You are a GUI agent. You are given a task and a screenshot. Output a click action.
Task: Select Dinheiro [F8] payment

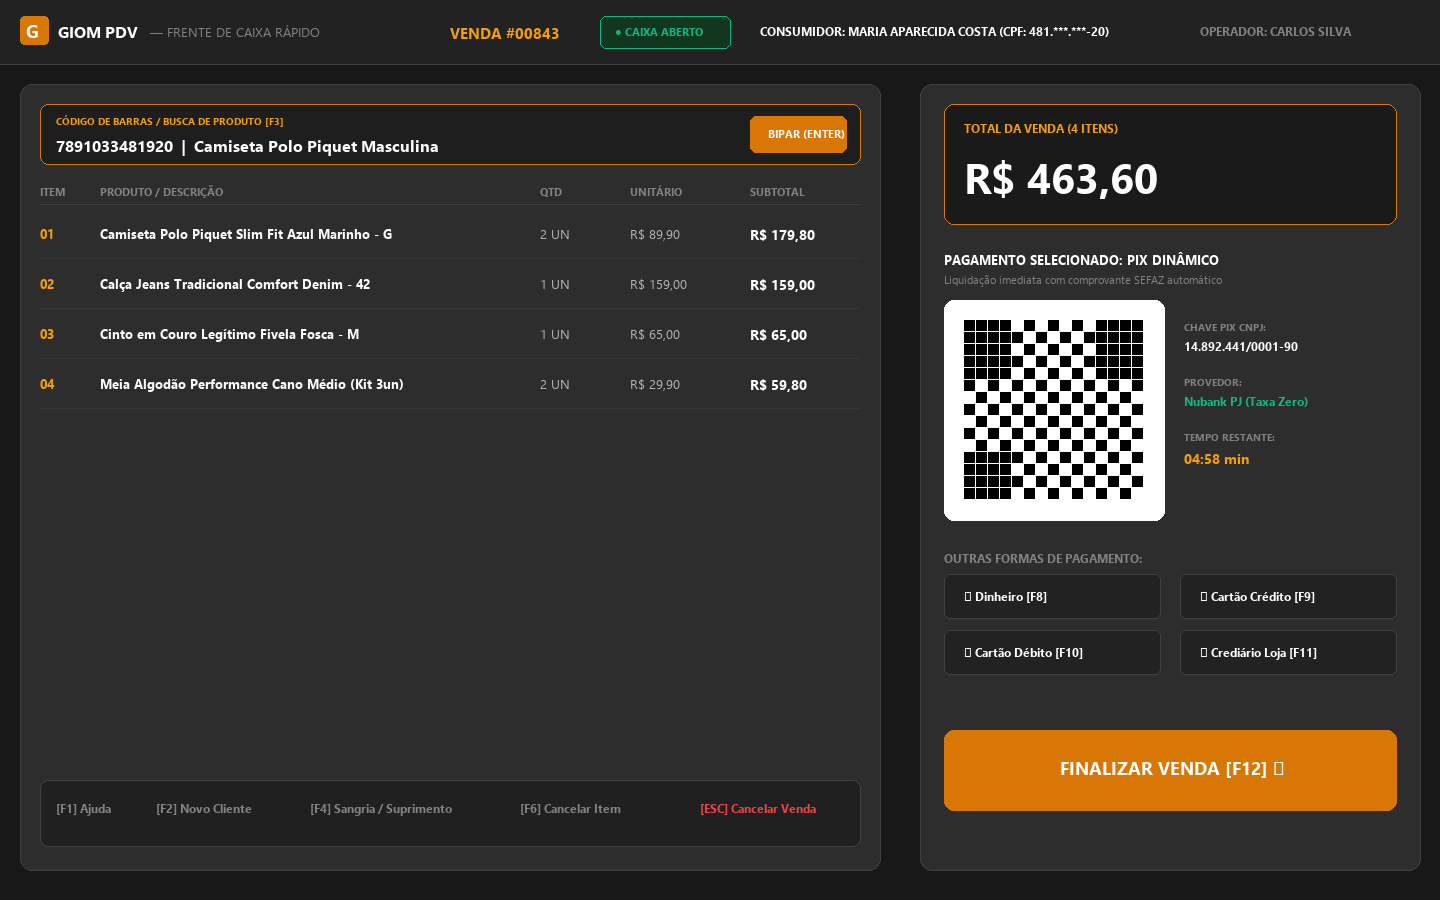(x=1052, y=597)
